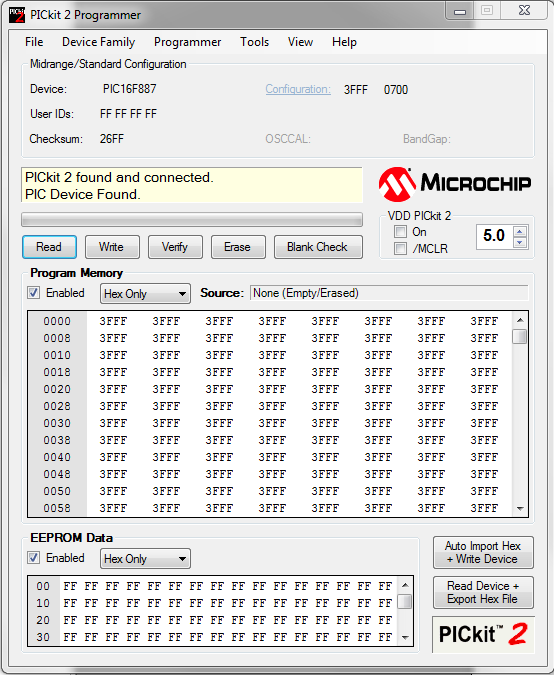Click EEPROM Data scrollbar down arrow

[405, 638]
